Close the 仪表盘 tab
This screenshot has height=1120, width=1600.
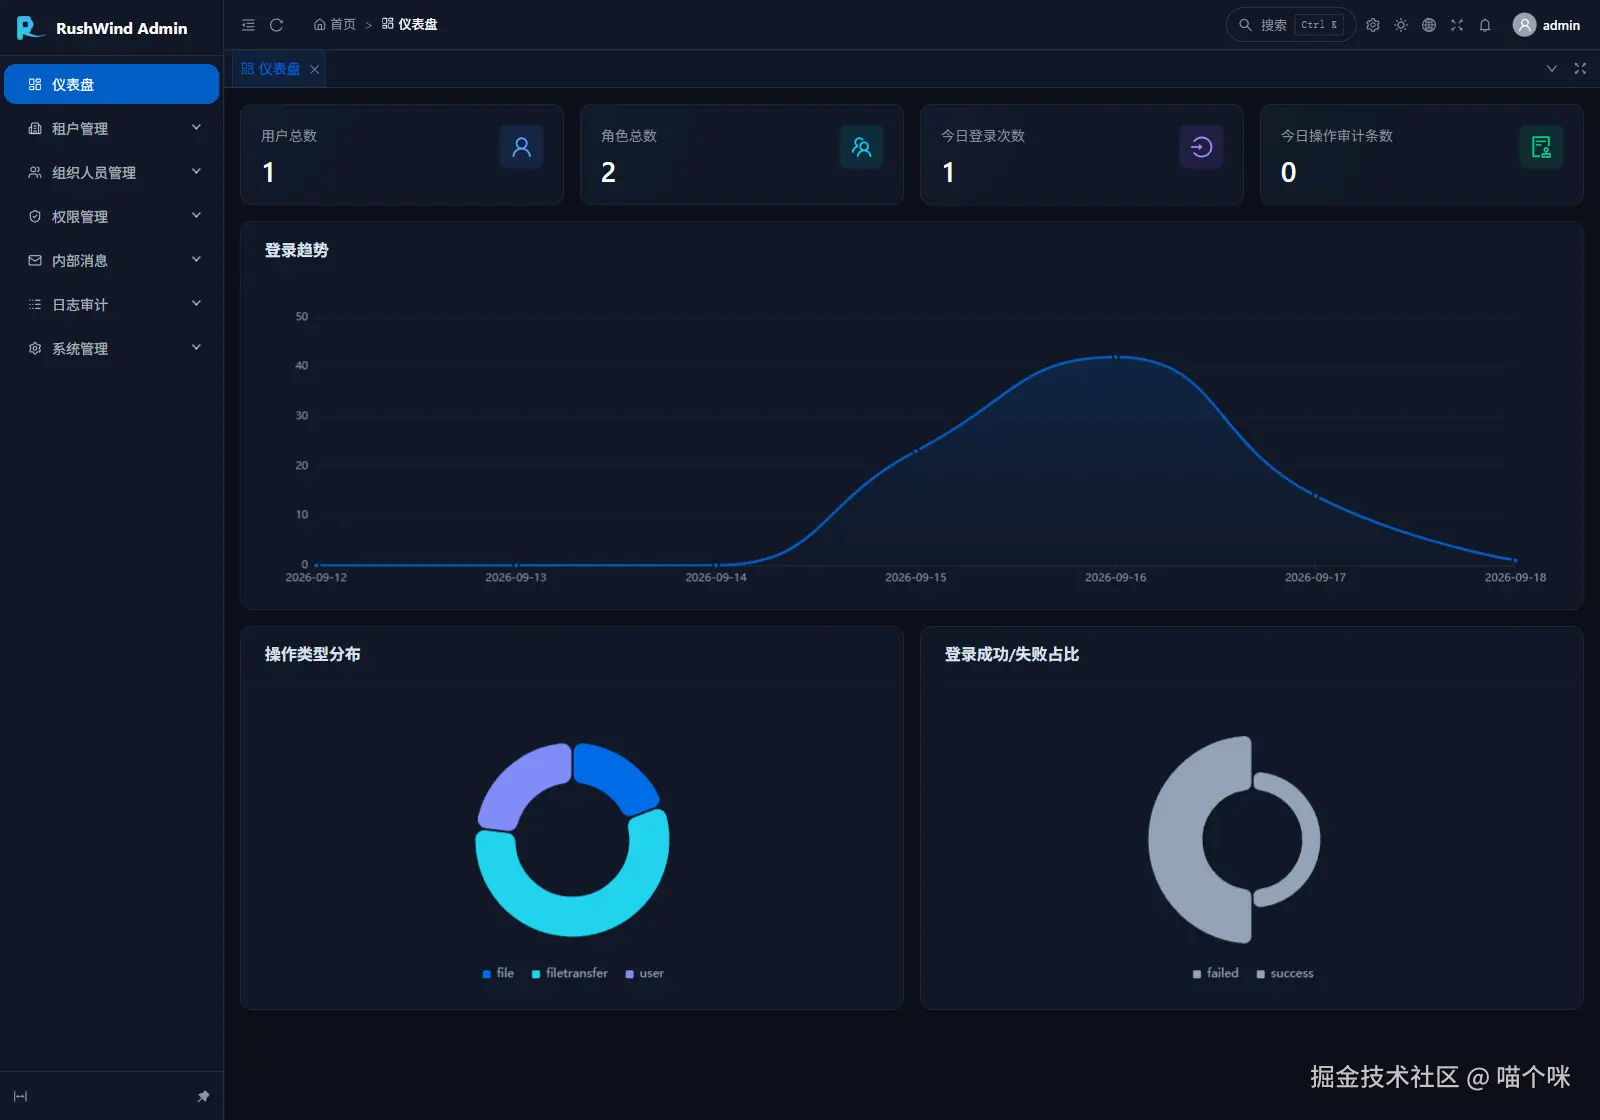(314, 69)
